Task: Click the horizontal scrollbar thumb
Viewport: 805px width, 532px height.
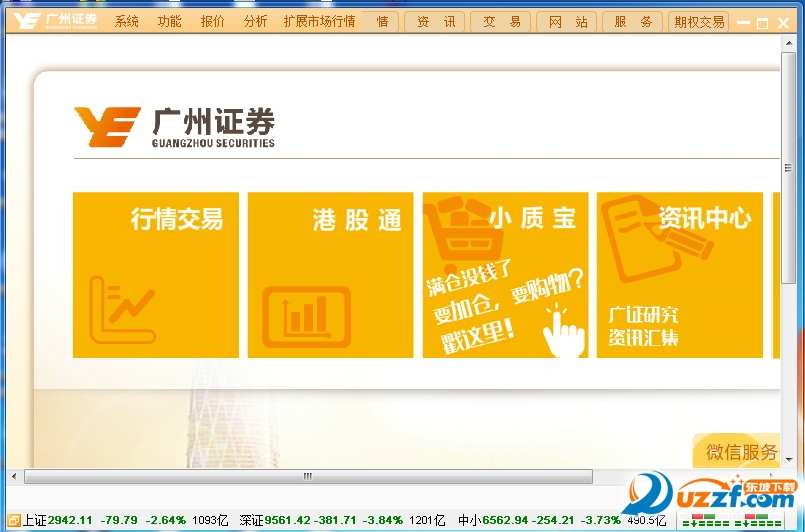Action: (308, 476)
